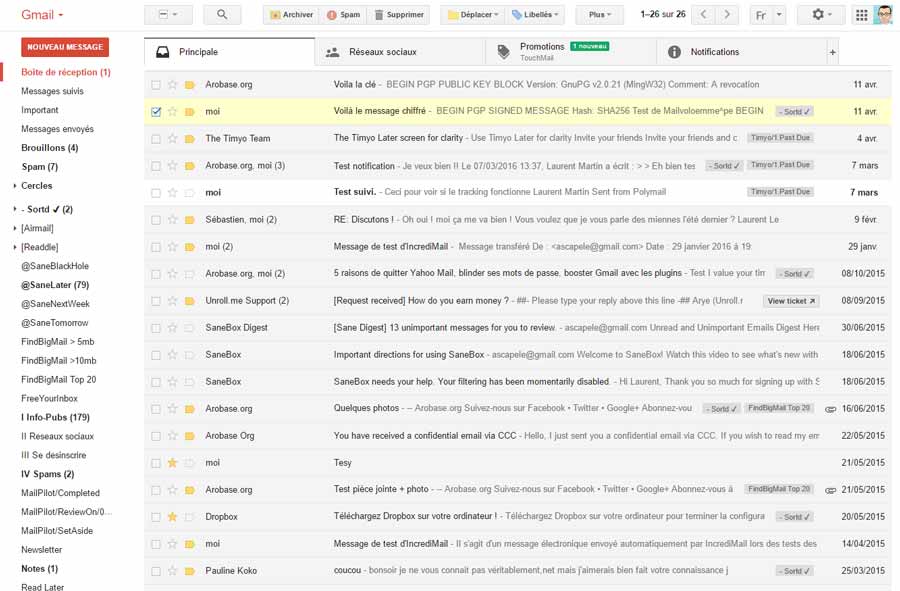Star the Unroll.me Support email
Viewport: 900px width, 591px height.
pyautogui.click(x=172, y=301)
